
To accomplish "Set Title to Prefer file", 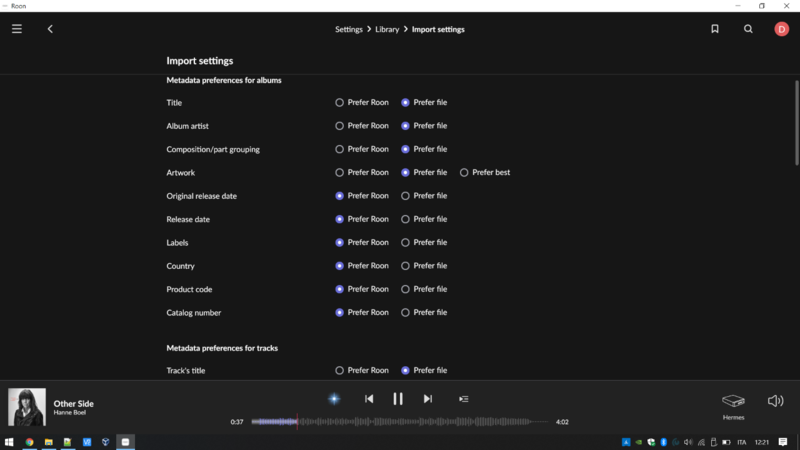I will point(424,103).
